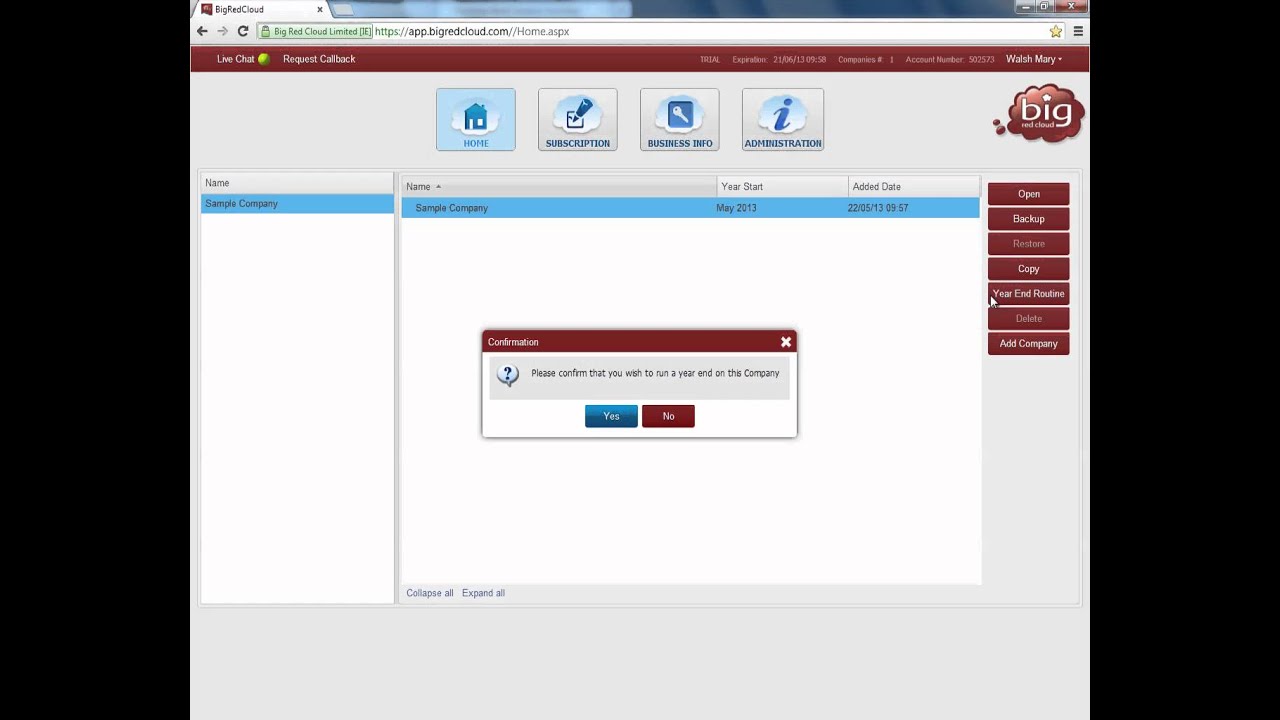Open the Live Chat link
Viewport: 1280px width, 720px height.
pos(236,59)
